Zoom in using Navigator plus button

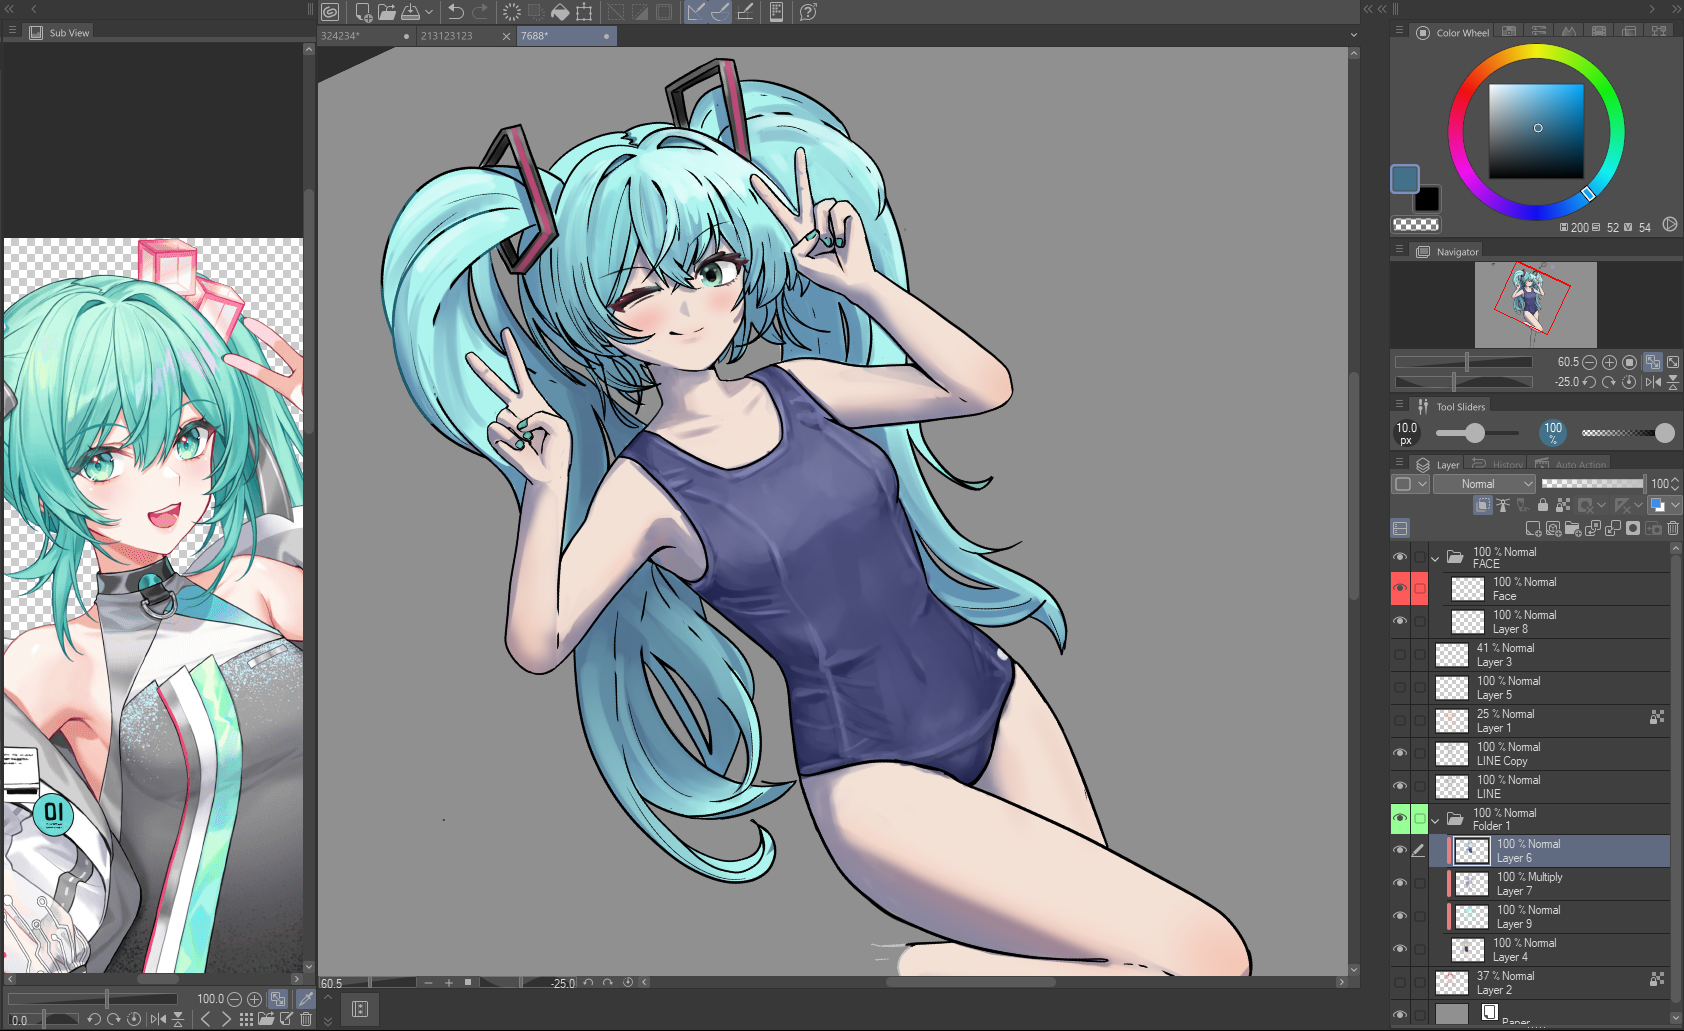click(1610, 362)
